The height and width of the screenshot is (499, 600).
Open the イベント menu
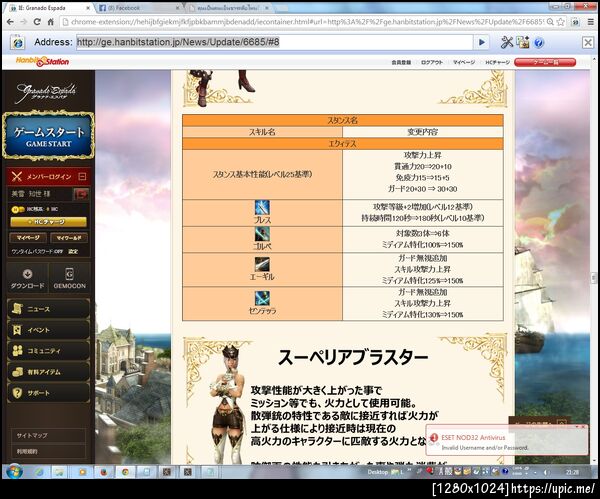49,330
